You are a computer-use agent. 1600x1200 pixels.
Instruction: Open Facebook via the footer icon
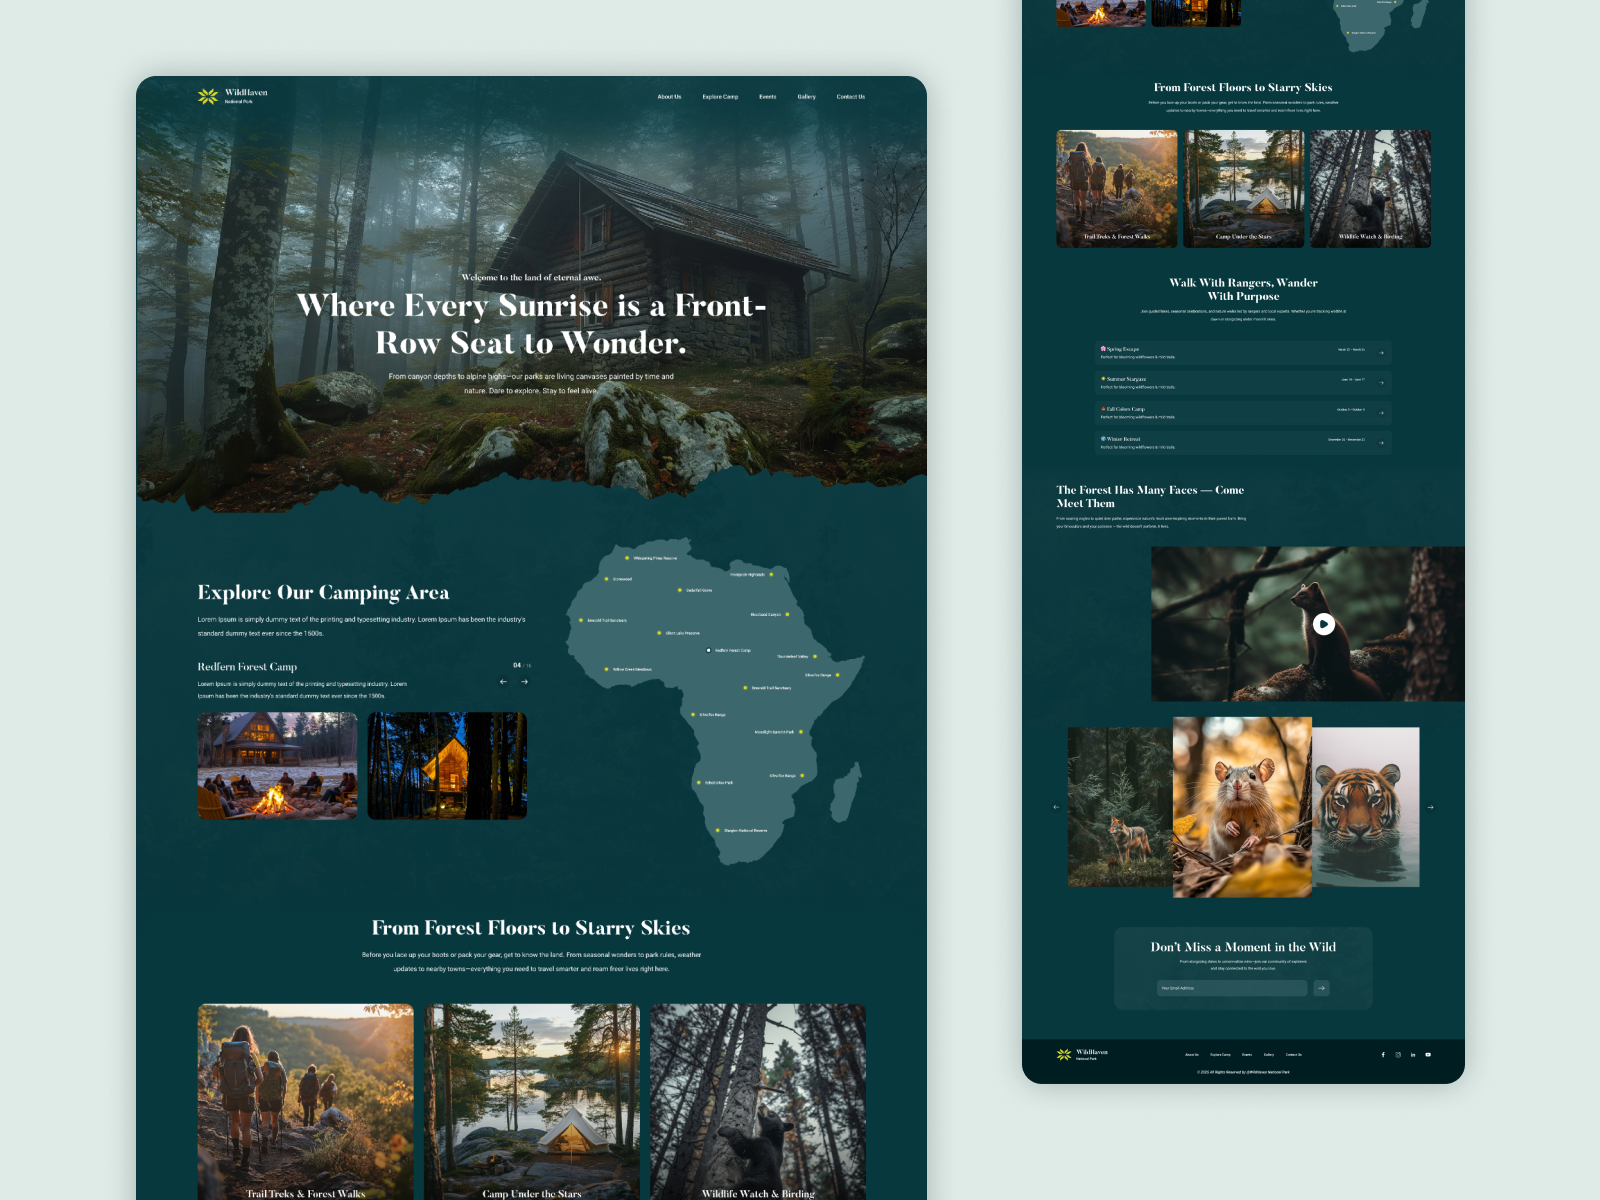[x=1383, y=1055]
